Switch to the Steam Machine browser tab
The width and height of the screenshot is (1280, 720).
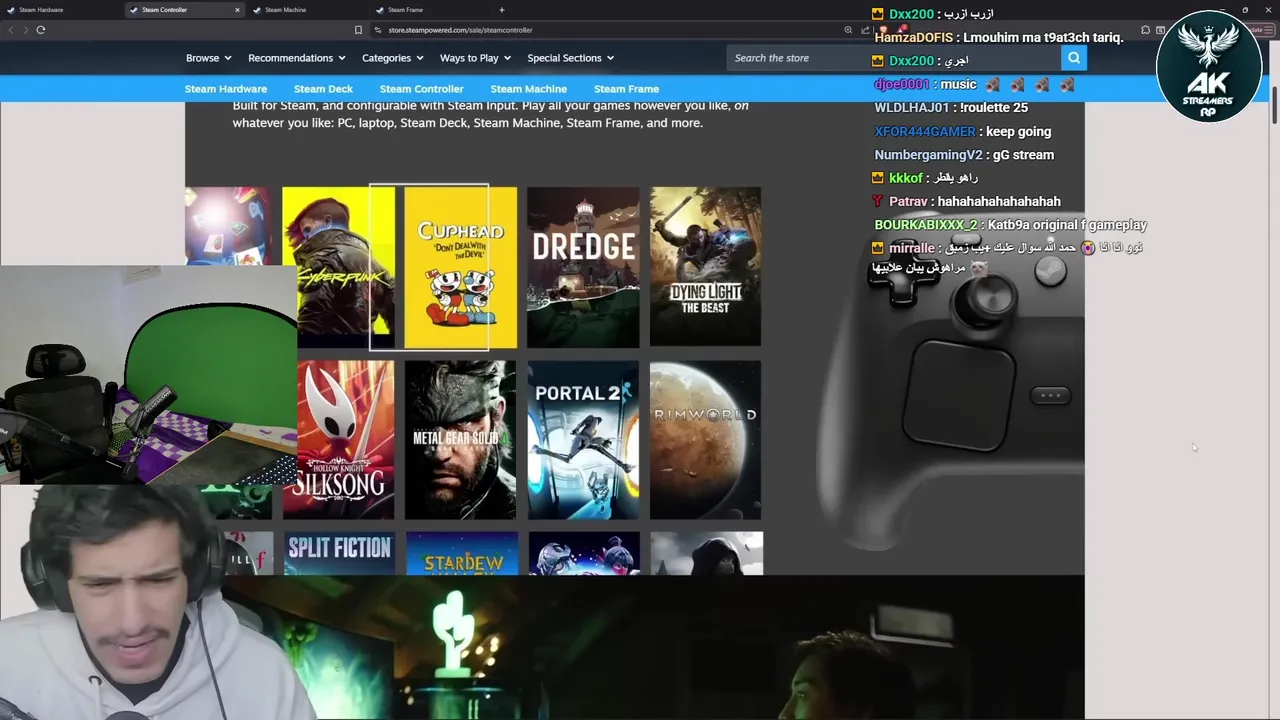point(307,10)
